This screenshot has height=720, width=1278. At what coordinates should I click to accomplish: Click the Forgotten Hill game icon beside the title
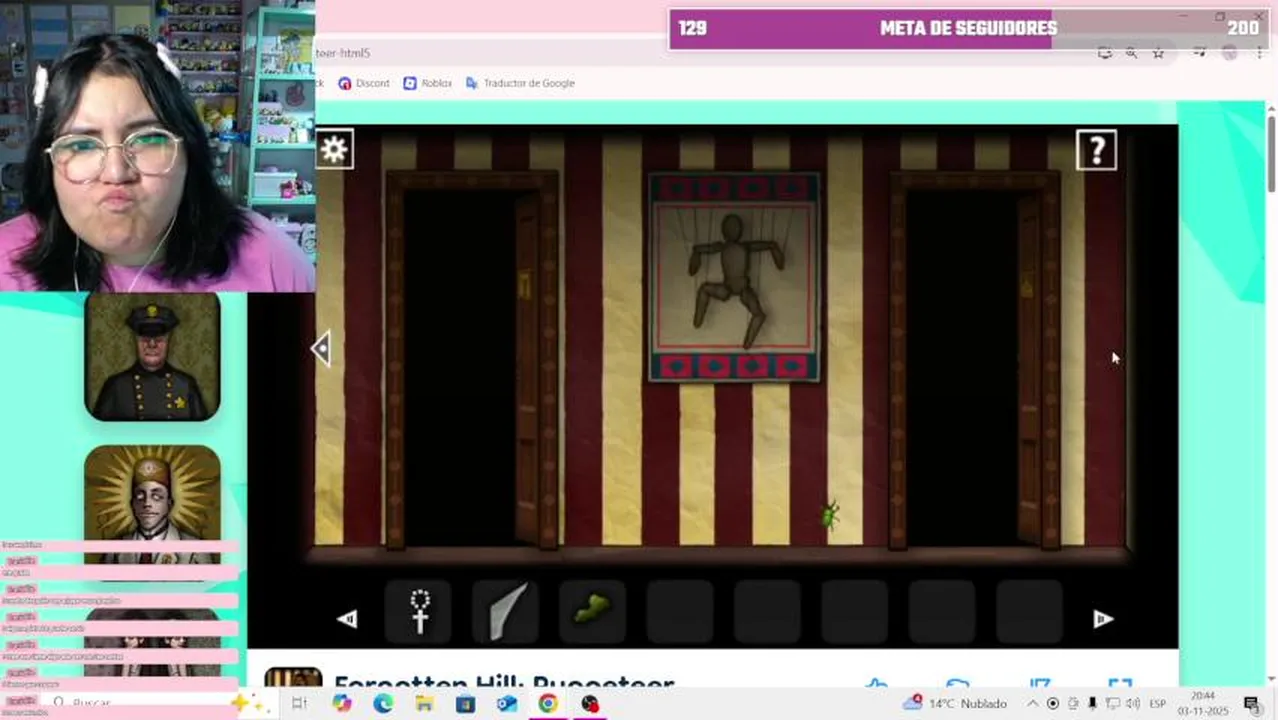click(293, 677)
